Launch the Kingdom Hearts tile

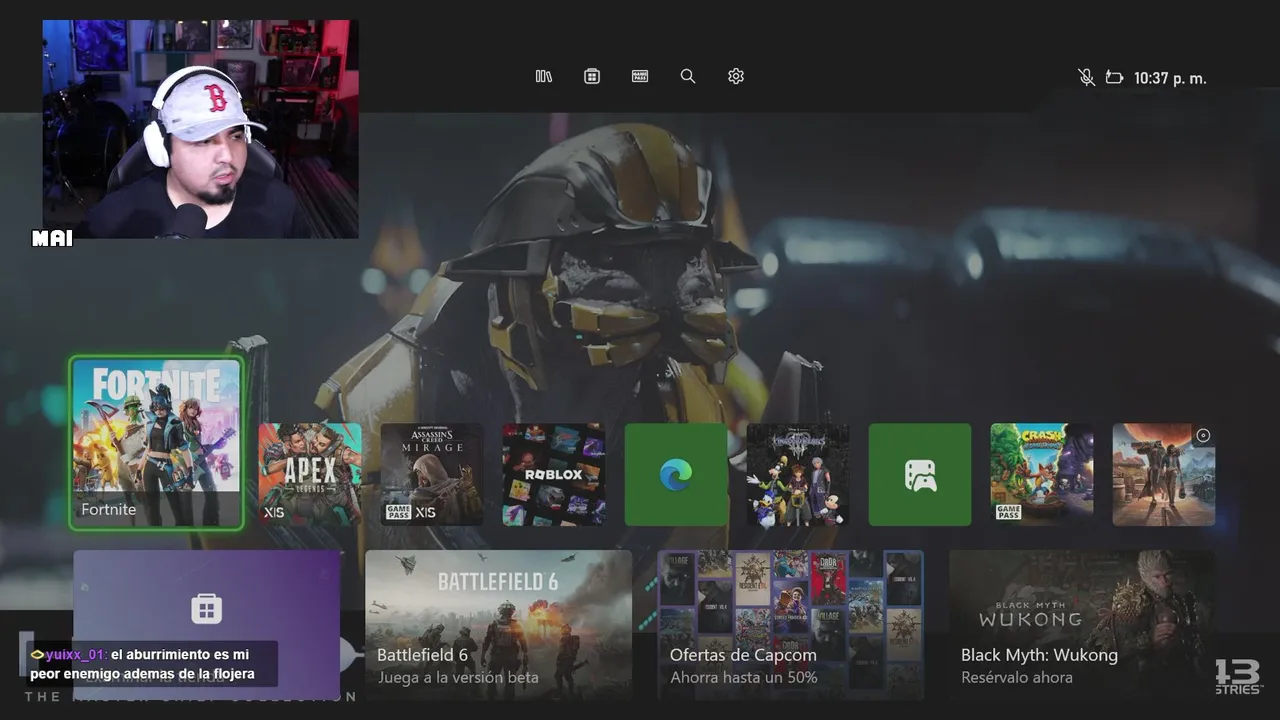pyautogui.click(x=798, y=474)
